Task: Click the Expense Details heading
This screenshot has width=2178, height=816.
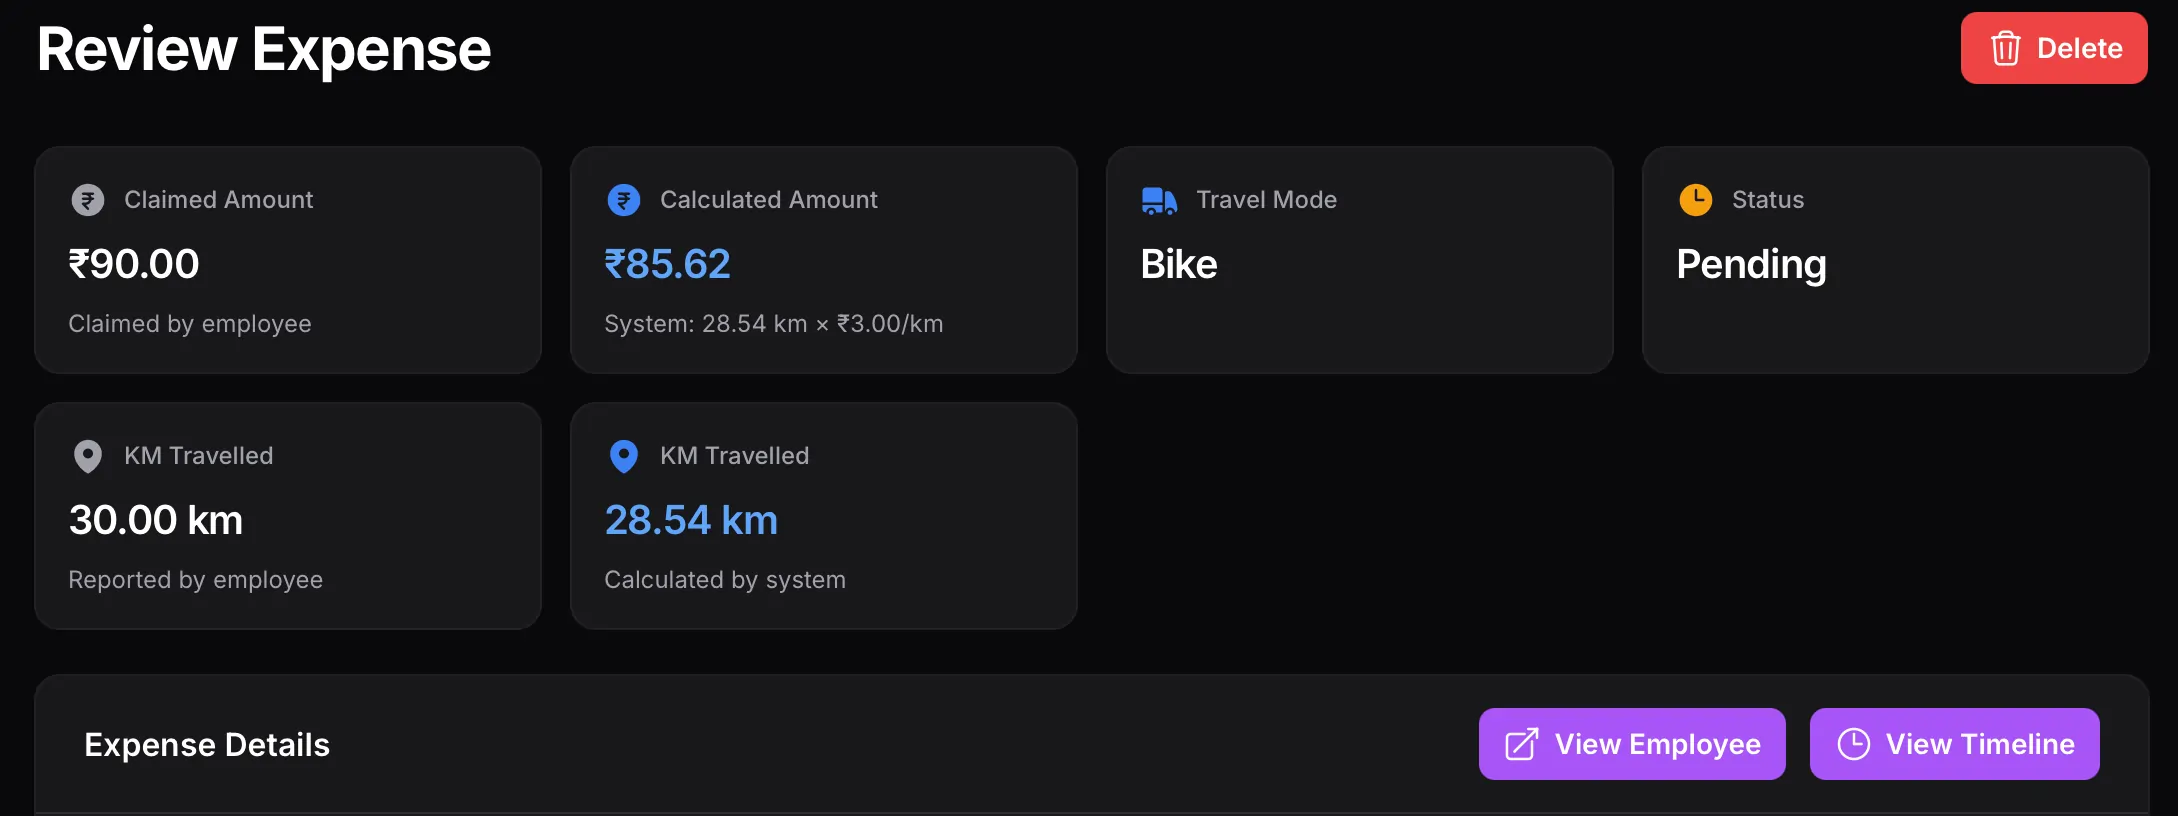Action: click(x=207, y=744)
